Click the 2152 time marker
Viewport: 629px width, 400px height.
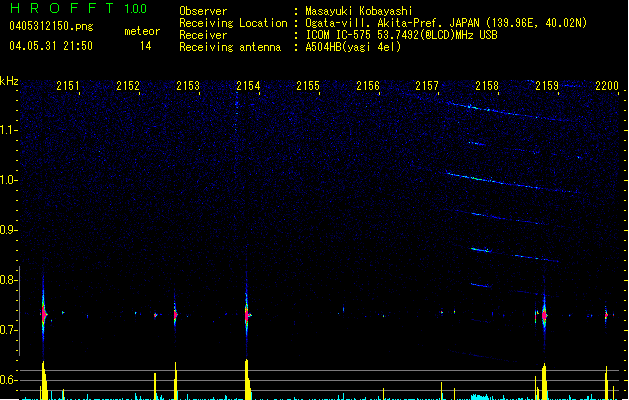coord(128,86)
